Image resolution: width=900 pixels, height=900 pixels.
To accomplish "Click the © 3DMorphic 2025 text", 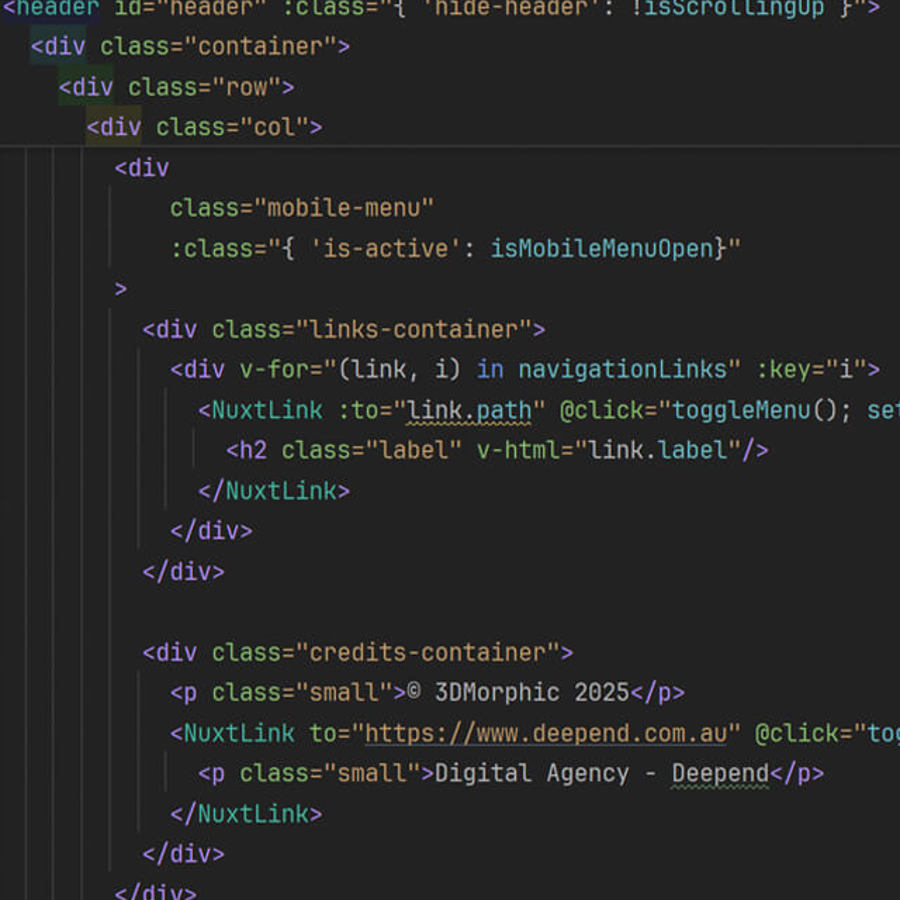I will 519,693.
